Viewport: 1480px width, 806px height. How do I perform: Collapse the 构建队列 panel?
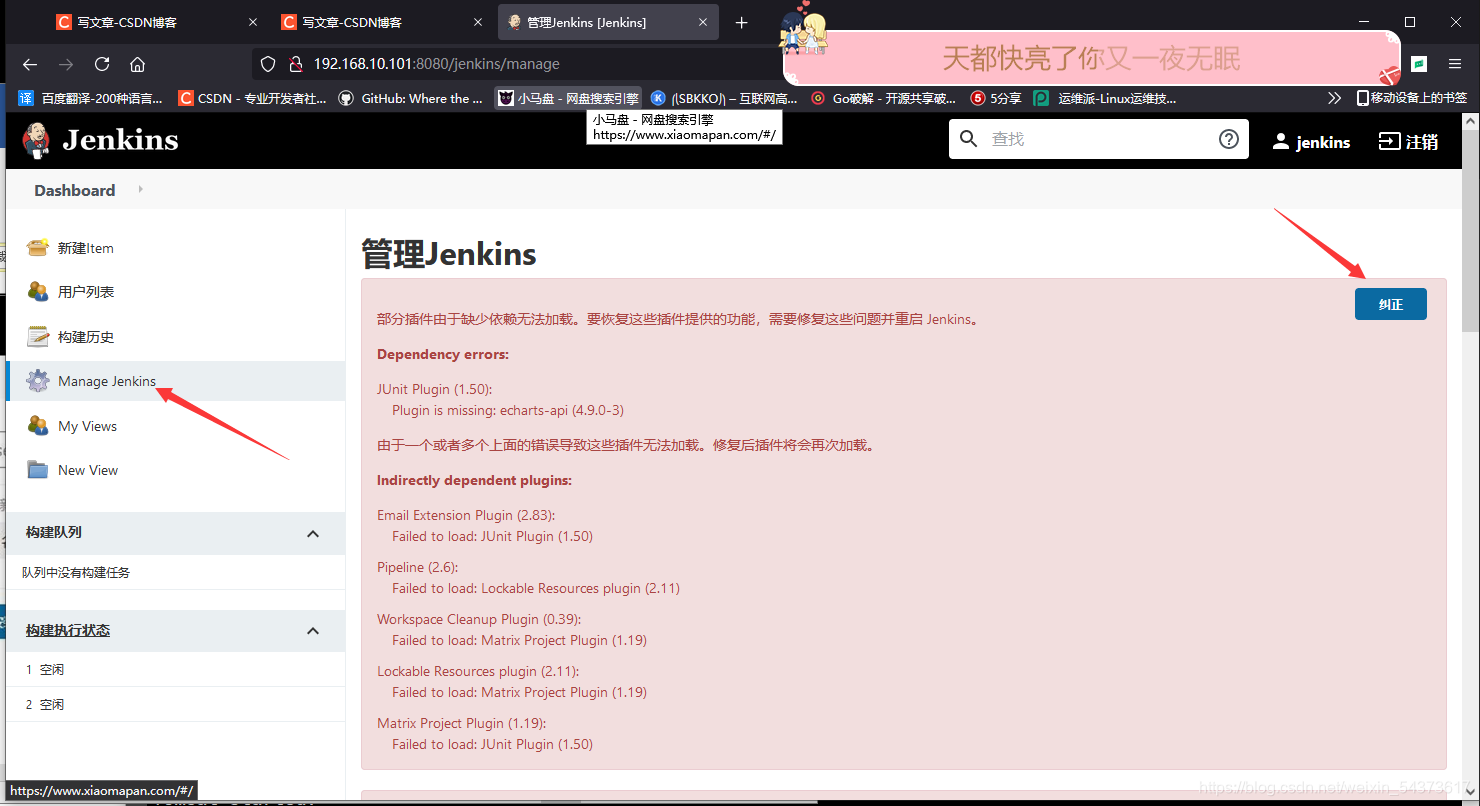[313, 534]
